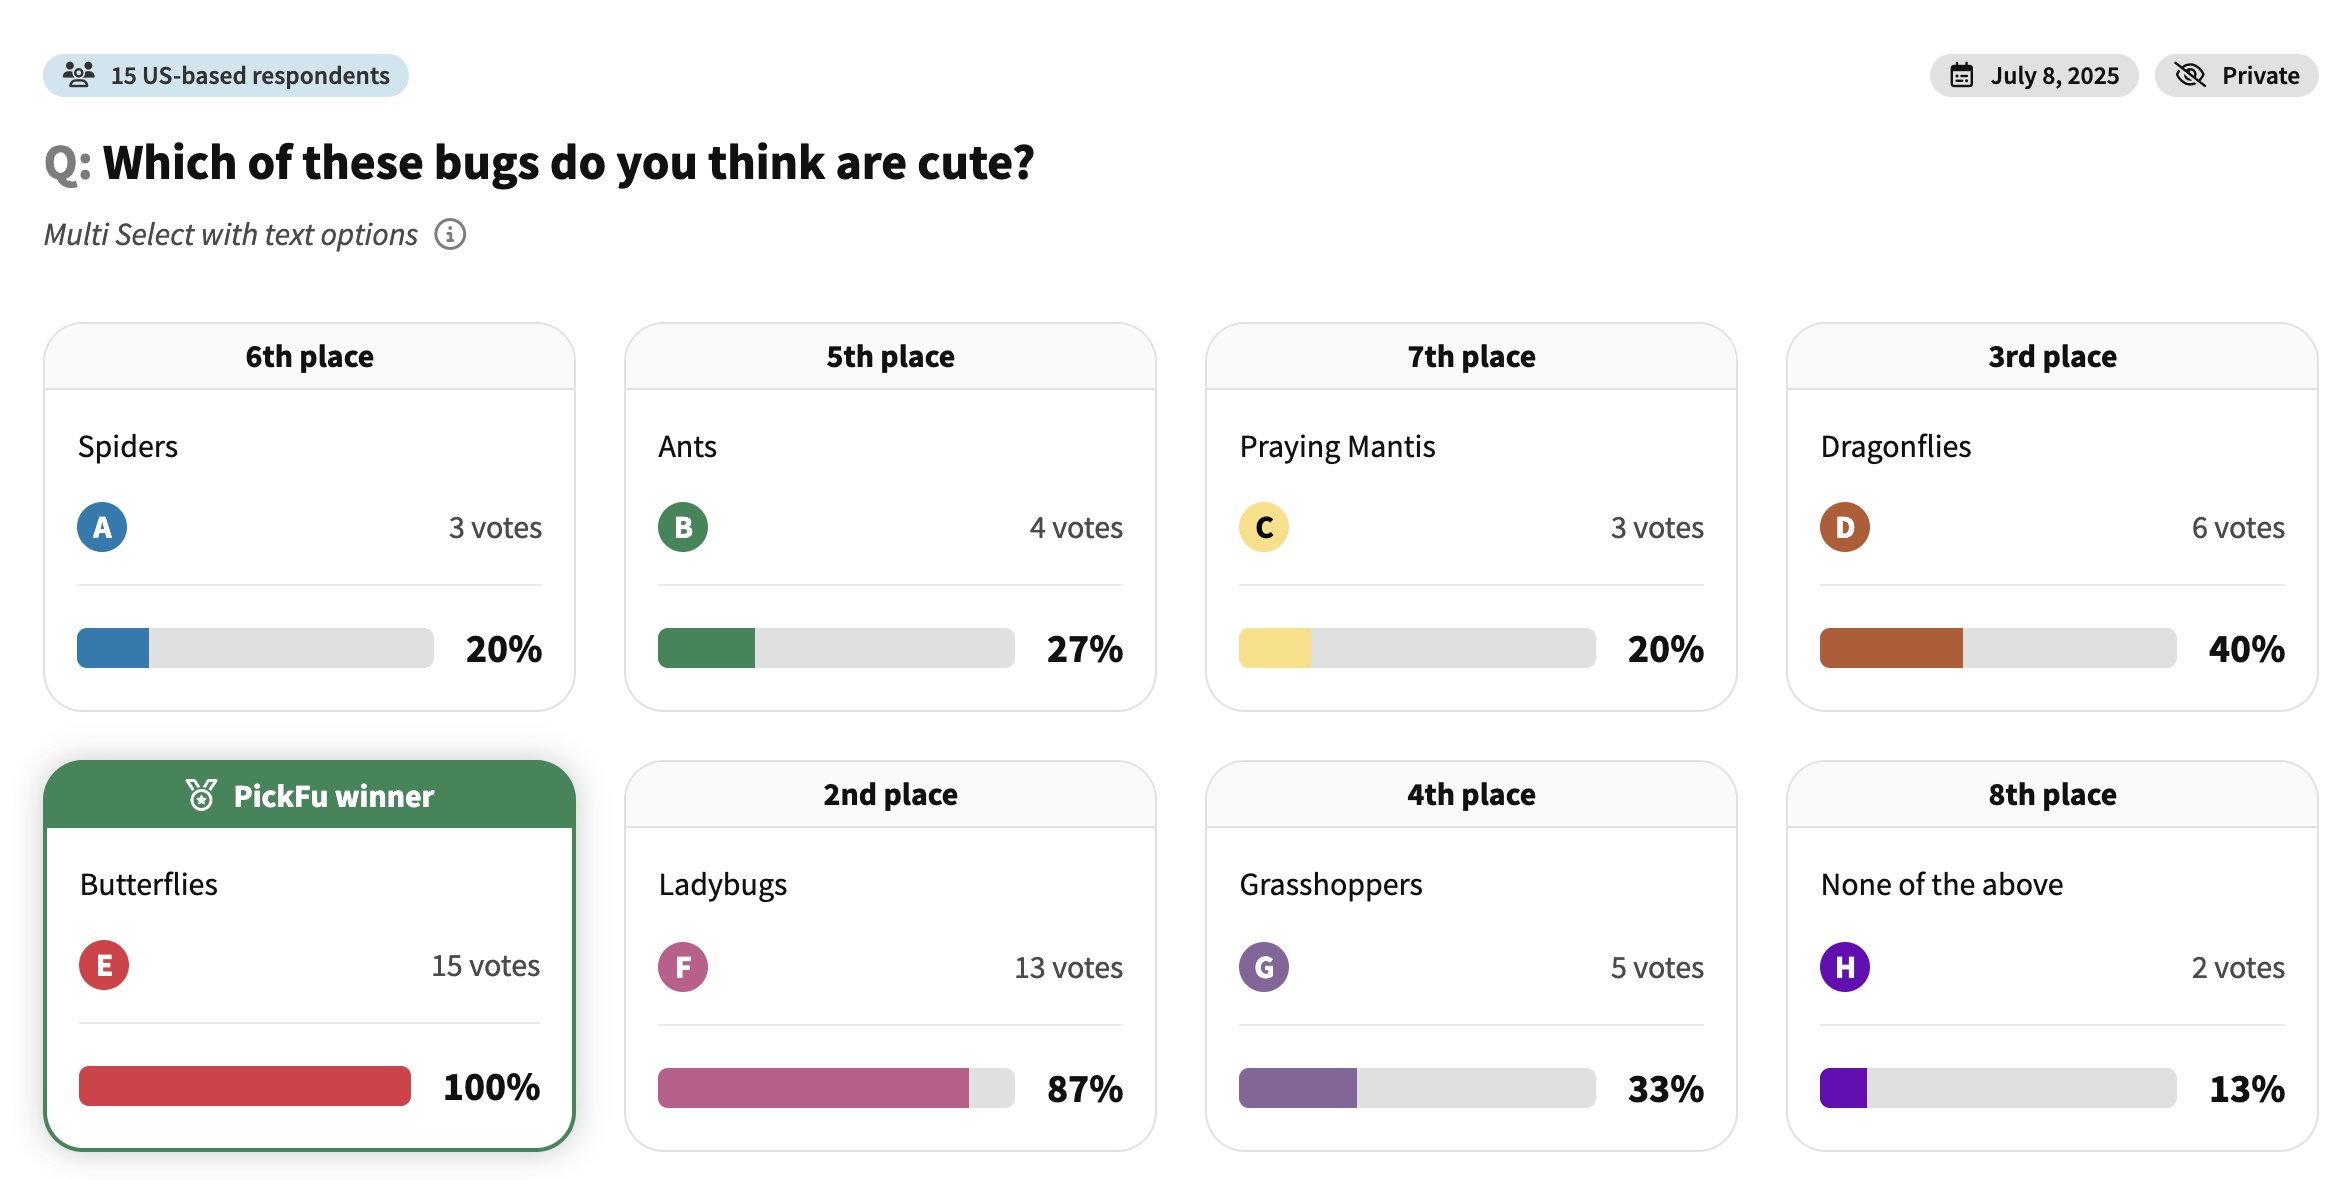Click the PickFu winner banner

pos(310,795)
